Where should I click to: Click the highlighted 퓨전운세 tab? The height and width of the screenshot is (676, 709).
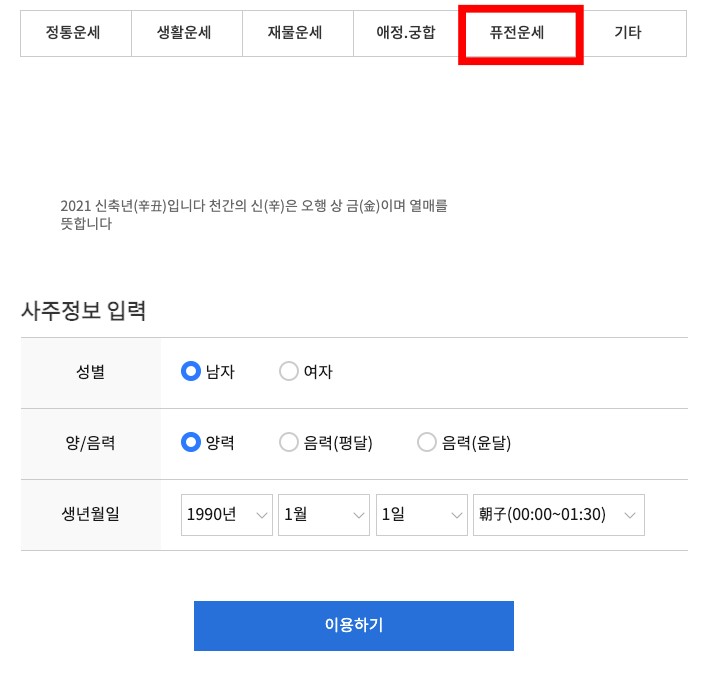pyautogui.click(x=517, y=33)
